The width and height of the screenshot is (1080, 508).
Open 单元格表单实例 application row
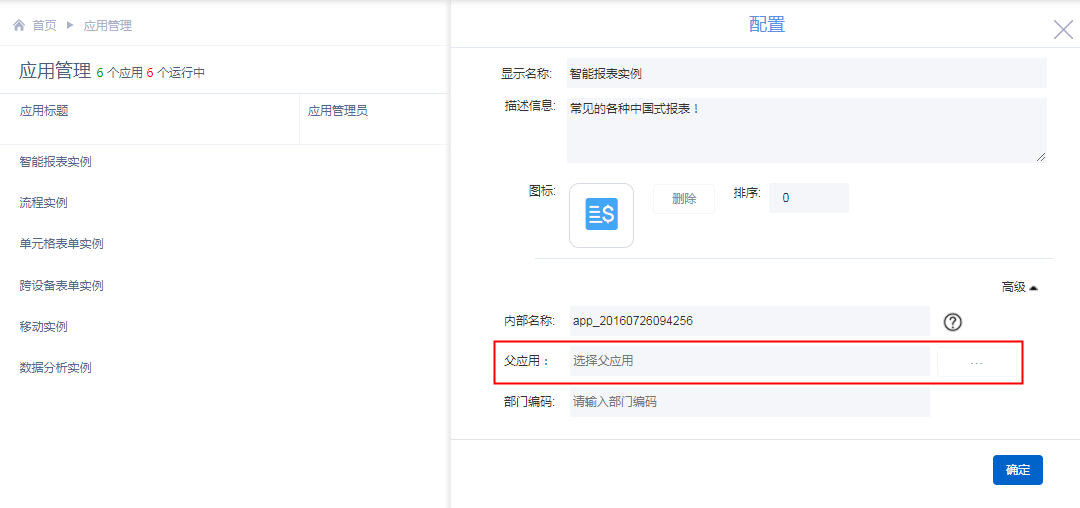(x=62, y=244)
